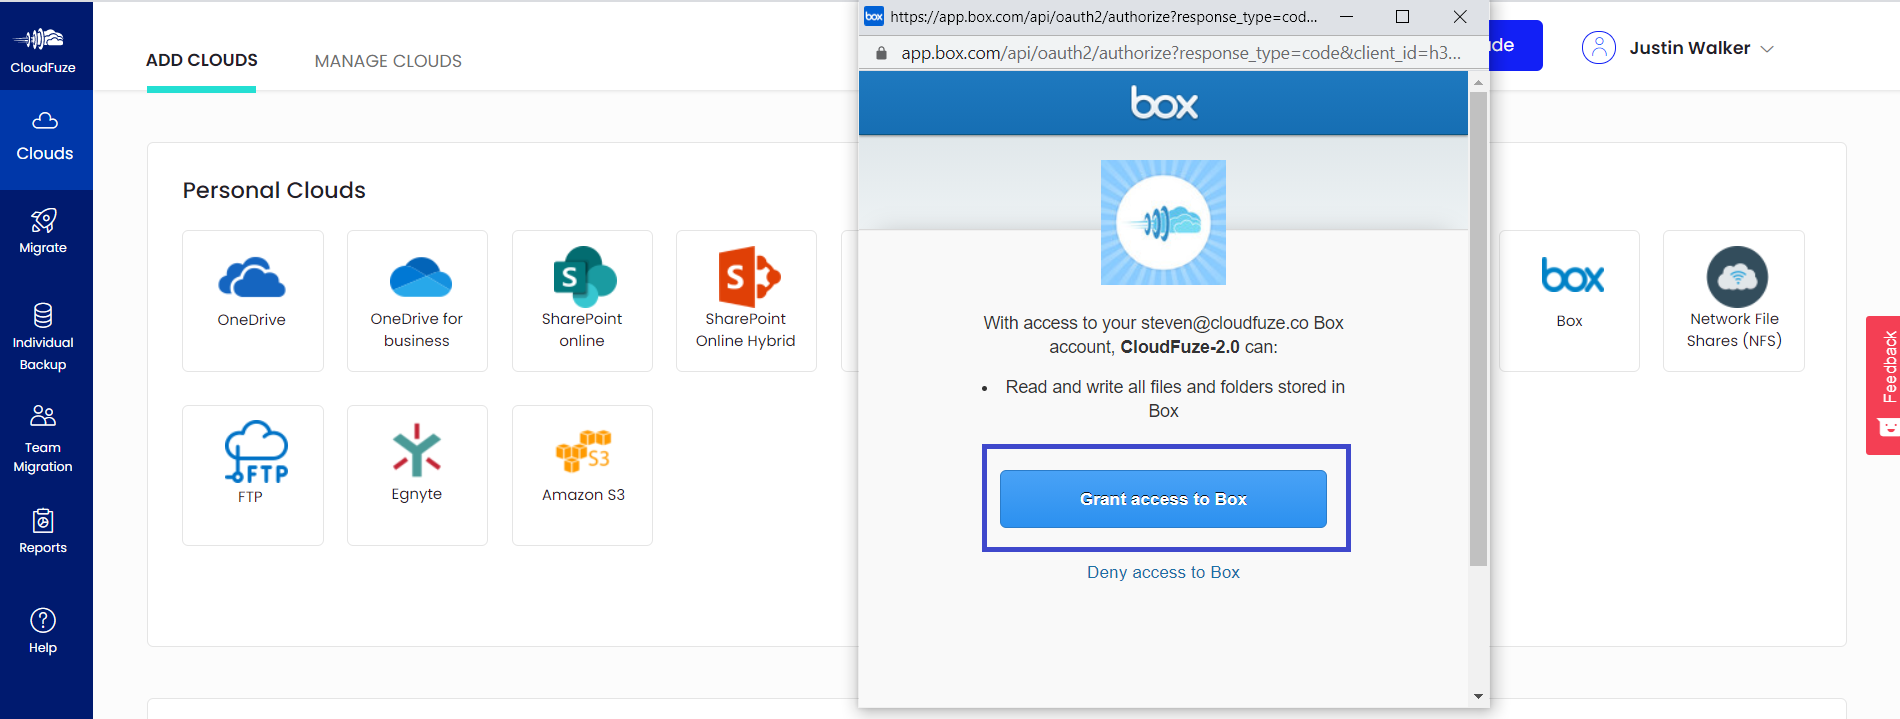Select the Amazon S3 cloud card
This screenshot has width=1900, height=719.
coord(582,475)
